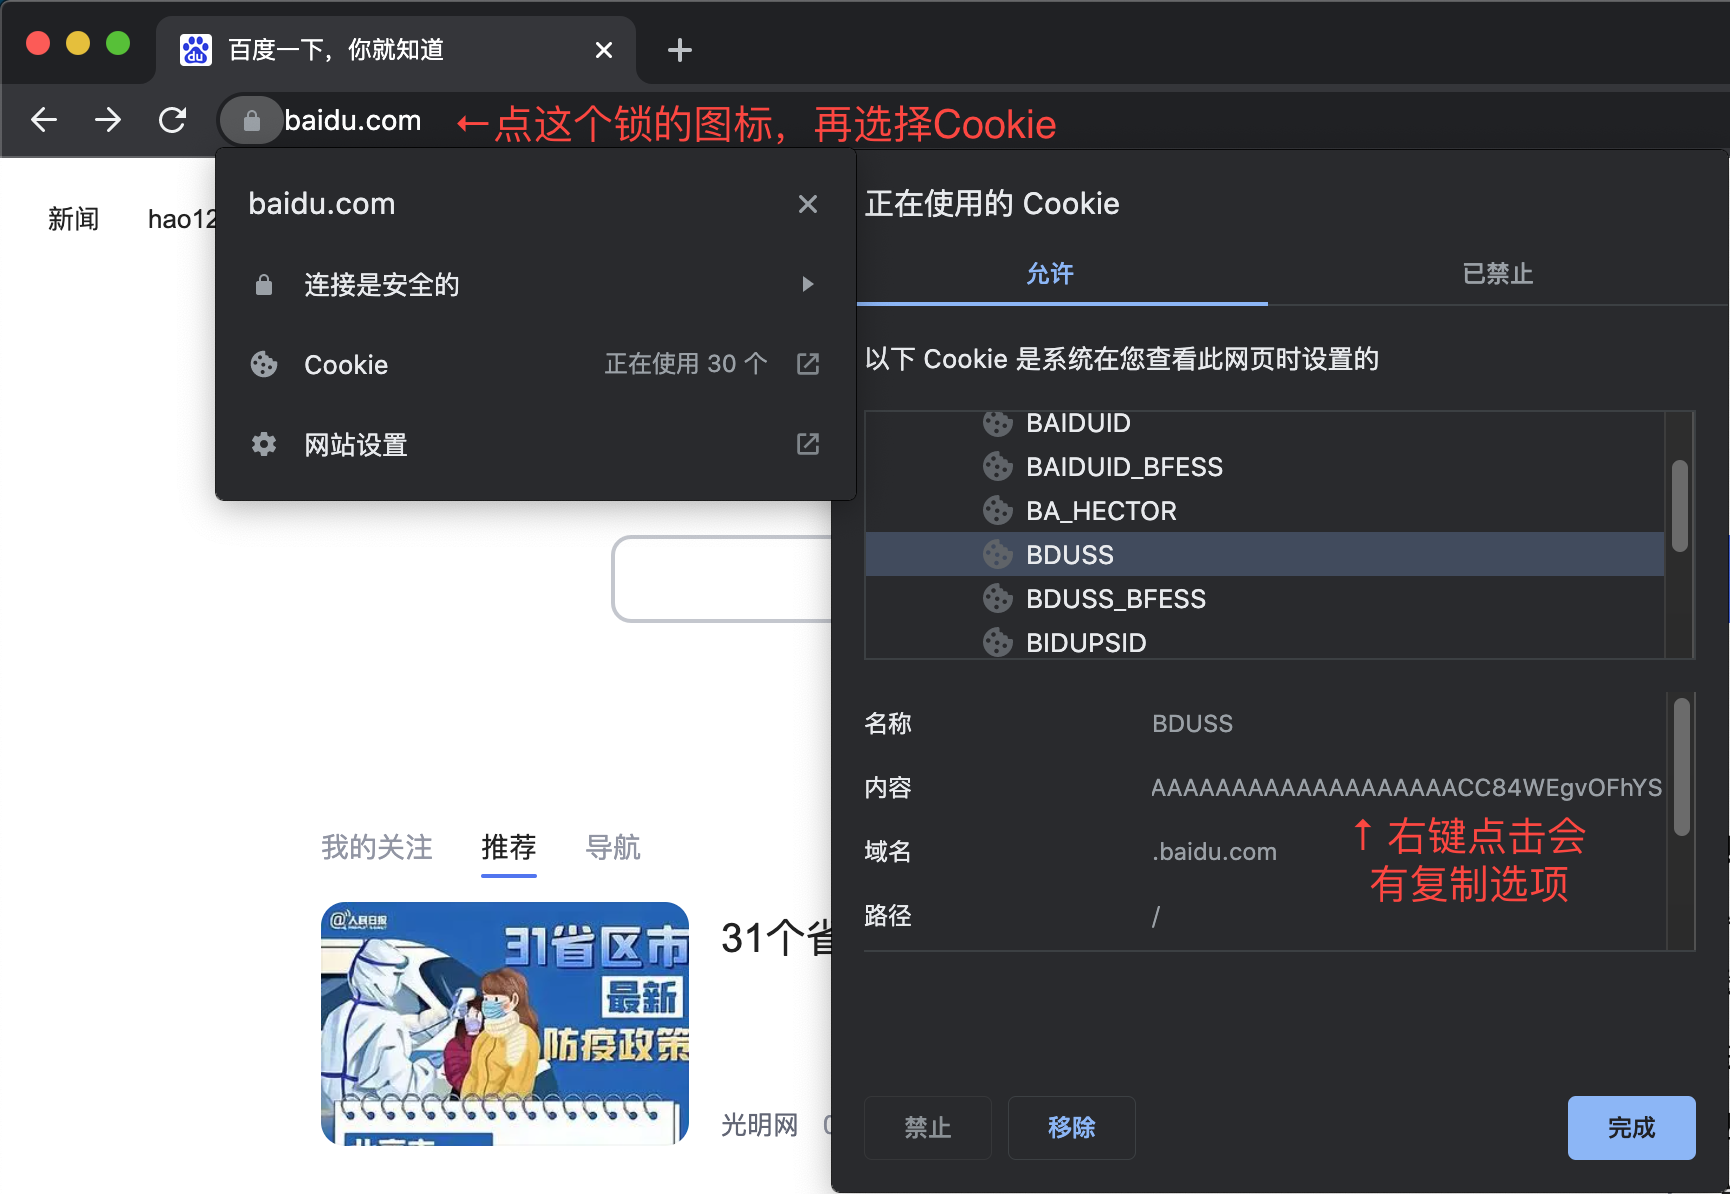This screenshot has width=1730, height=1194.
Task: Open the Cookie menu entry
Action: coord(535,364)
